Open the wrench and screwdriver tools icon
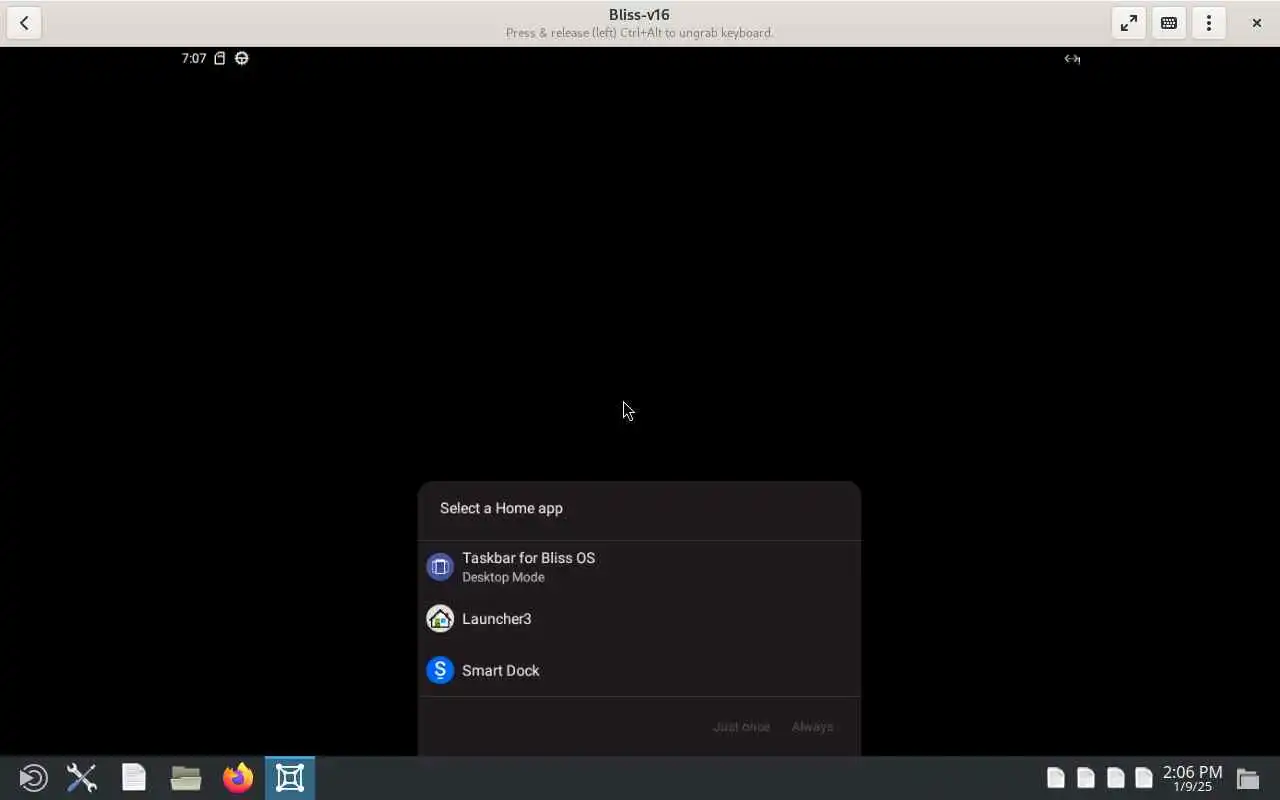The width and height of the screenshot is (1280, 800). point(82,778)
